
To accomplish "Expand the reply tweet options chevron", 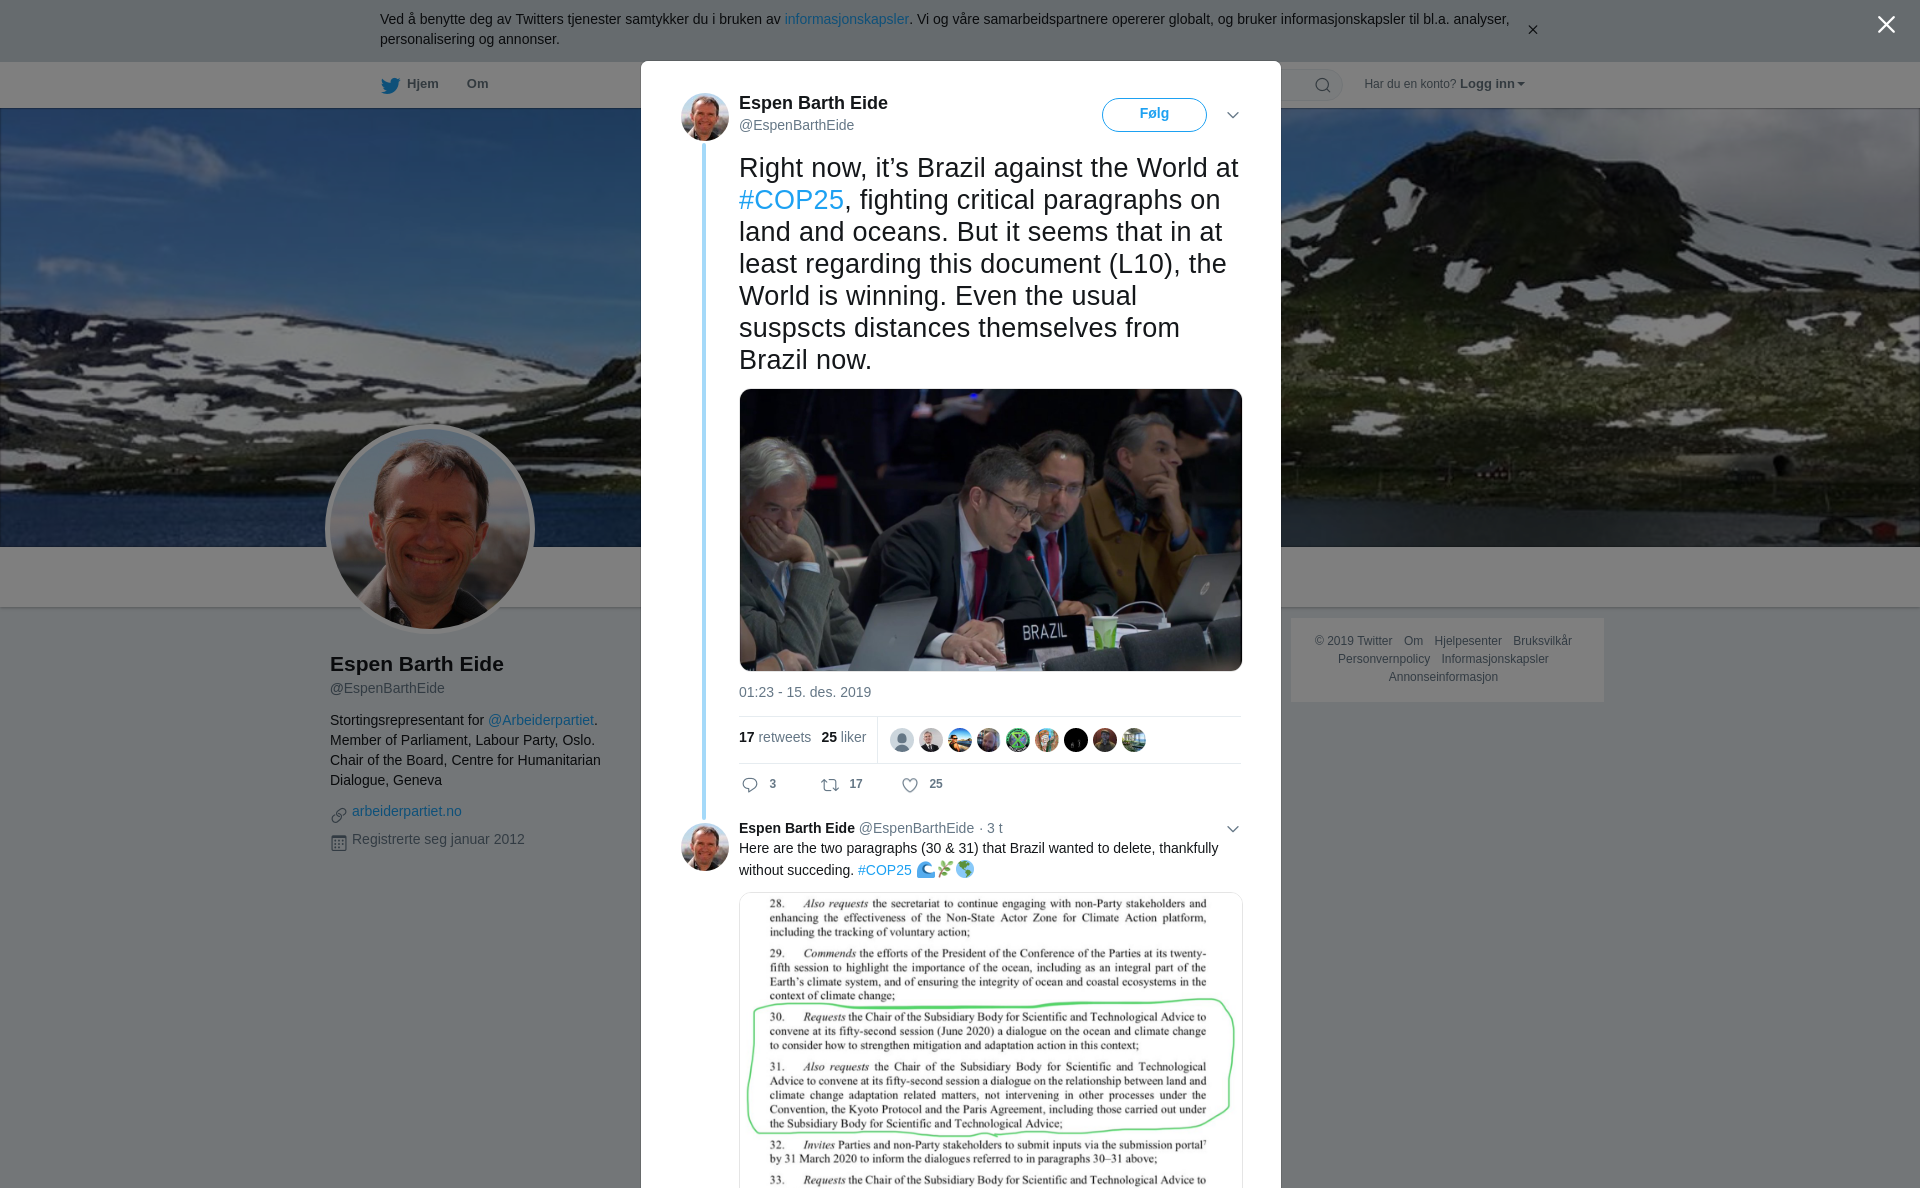I will (1233, 829).
